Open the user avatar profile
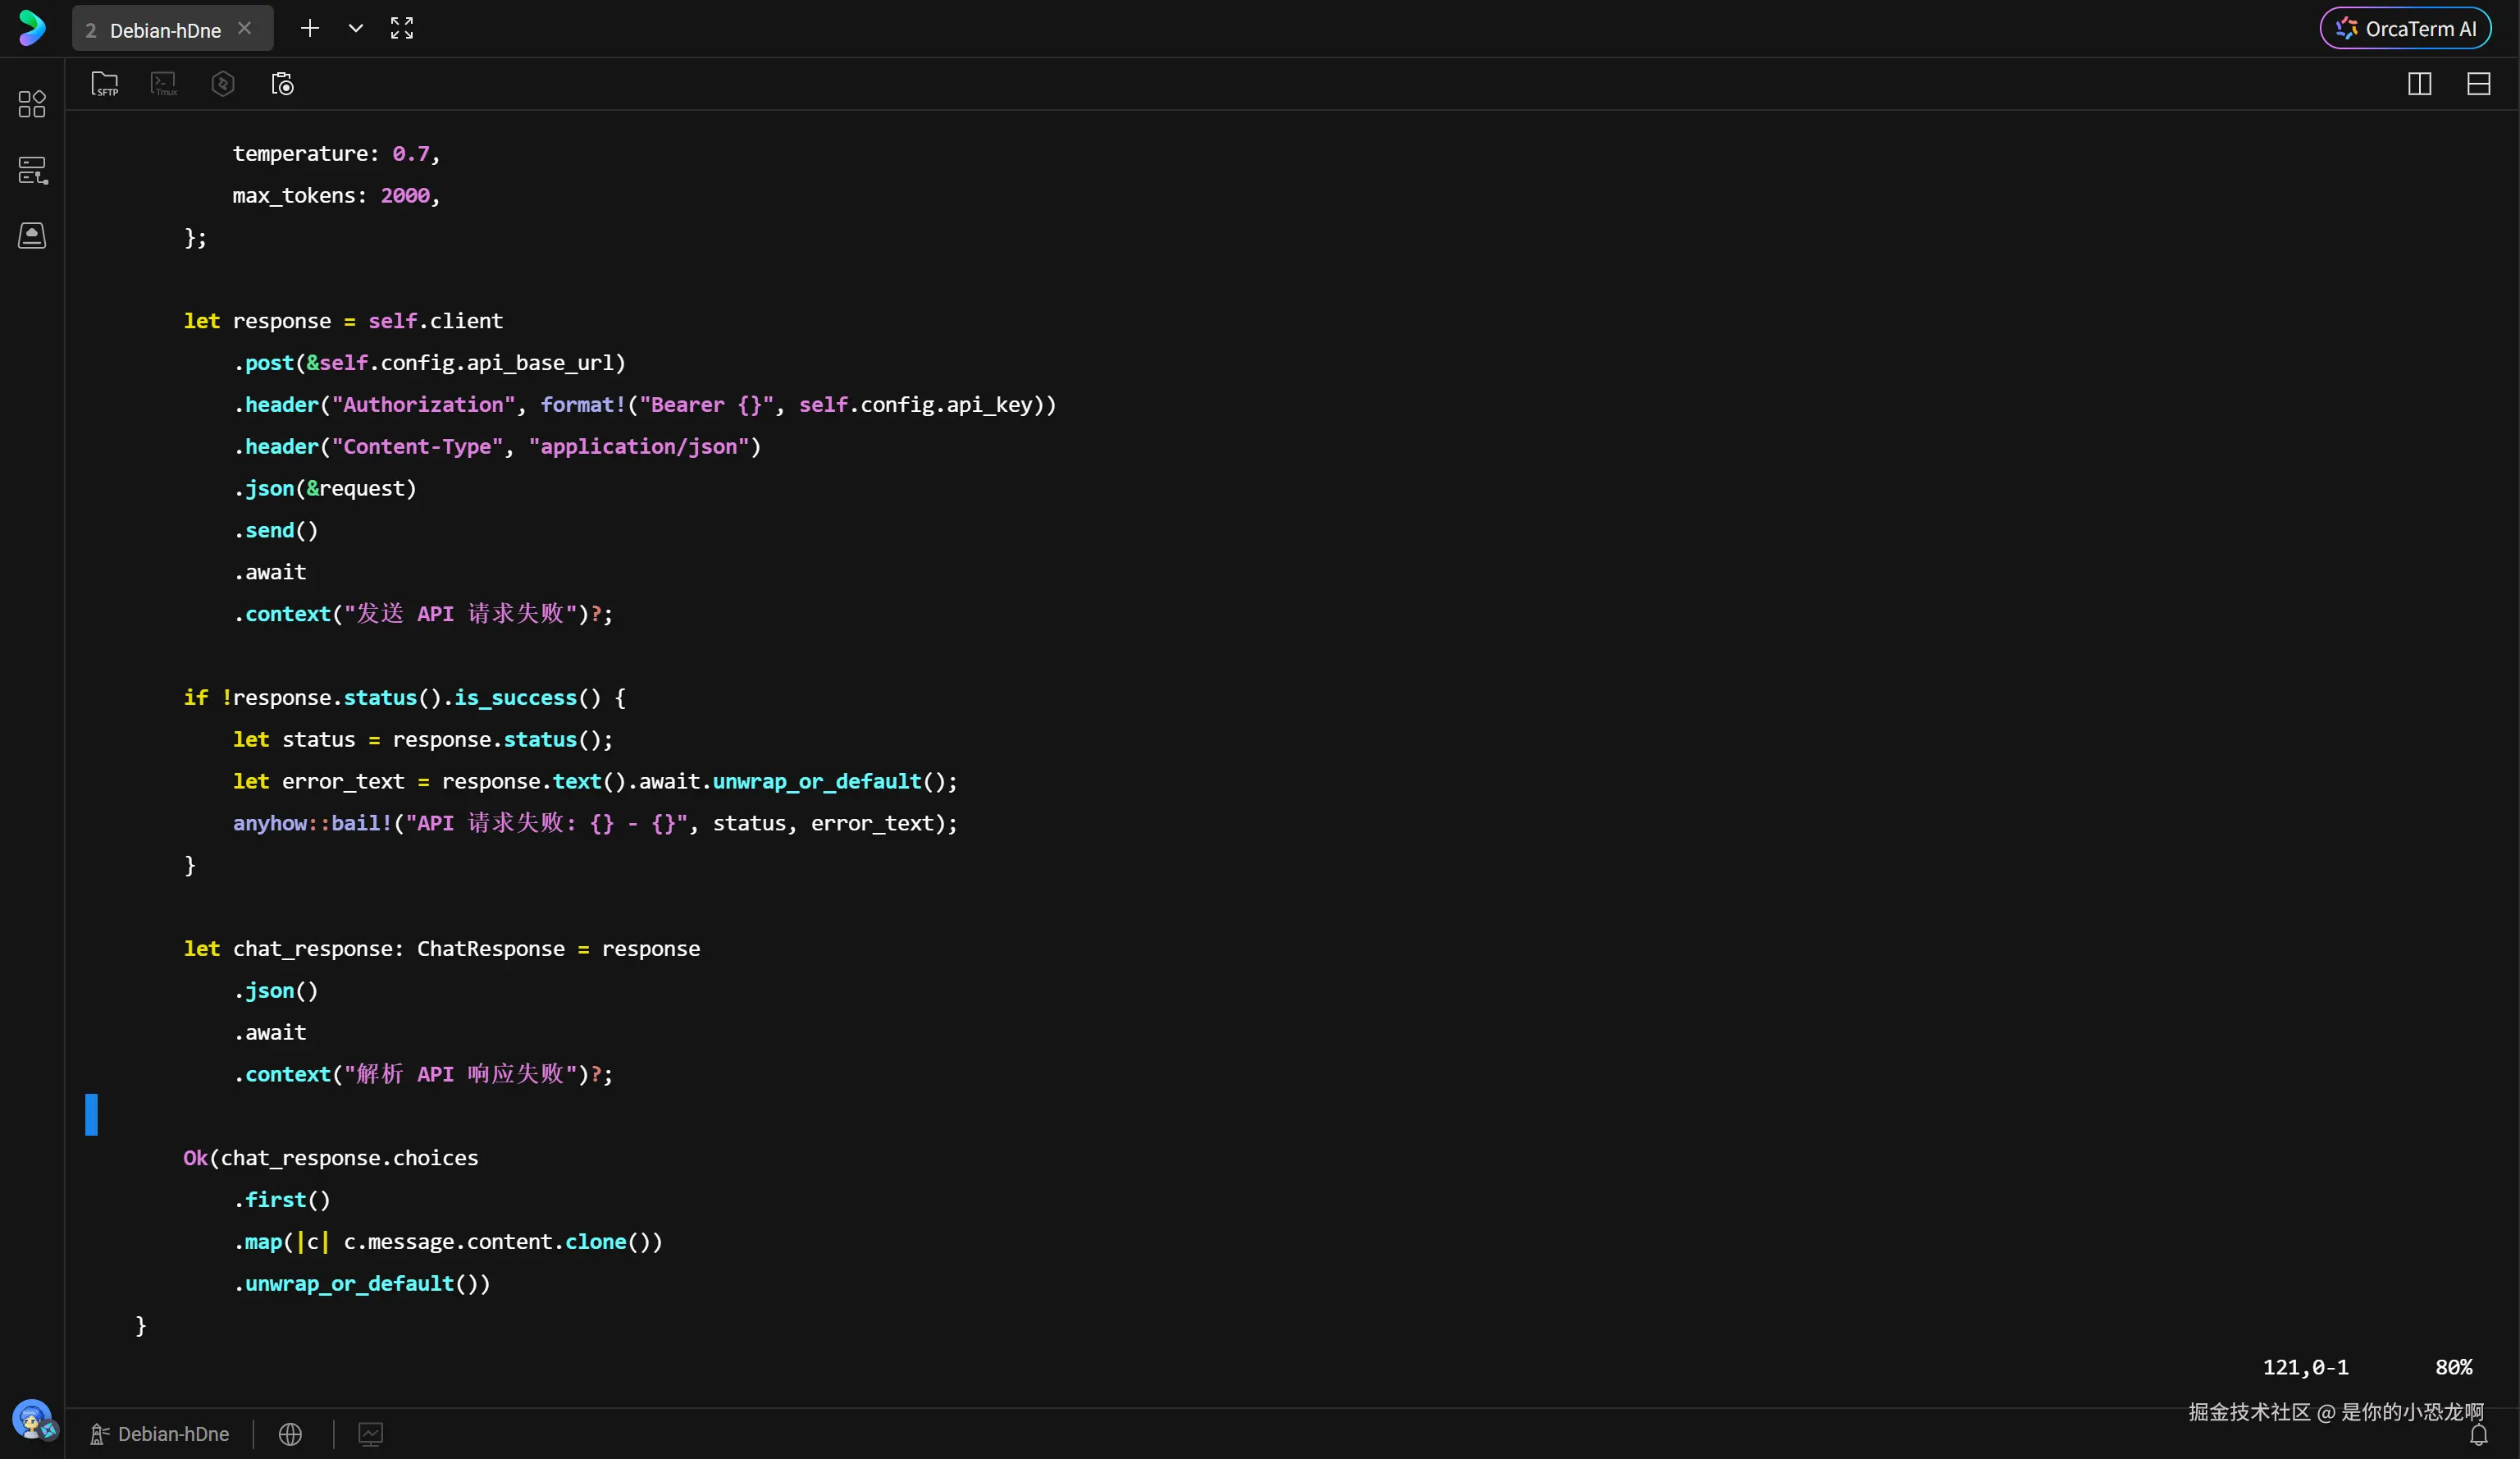 (32, 1418)
